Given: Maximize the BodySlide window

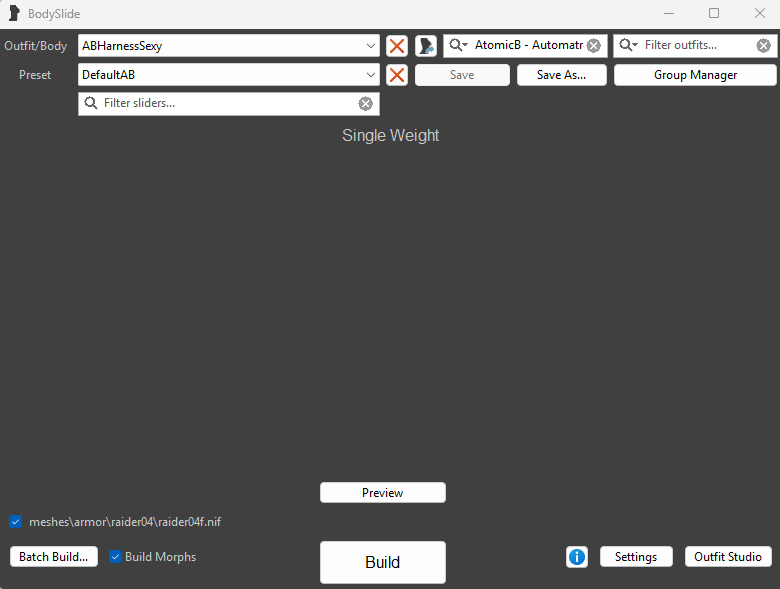Looking at the screenshot, I should (x=714, y=13).
